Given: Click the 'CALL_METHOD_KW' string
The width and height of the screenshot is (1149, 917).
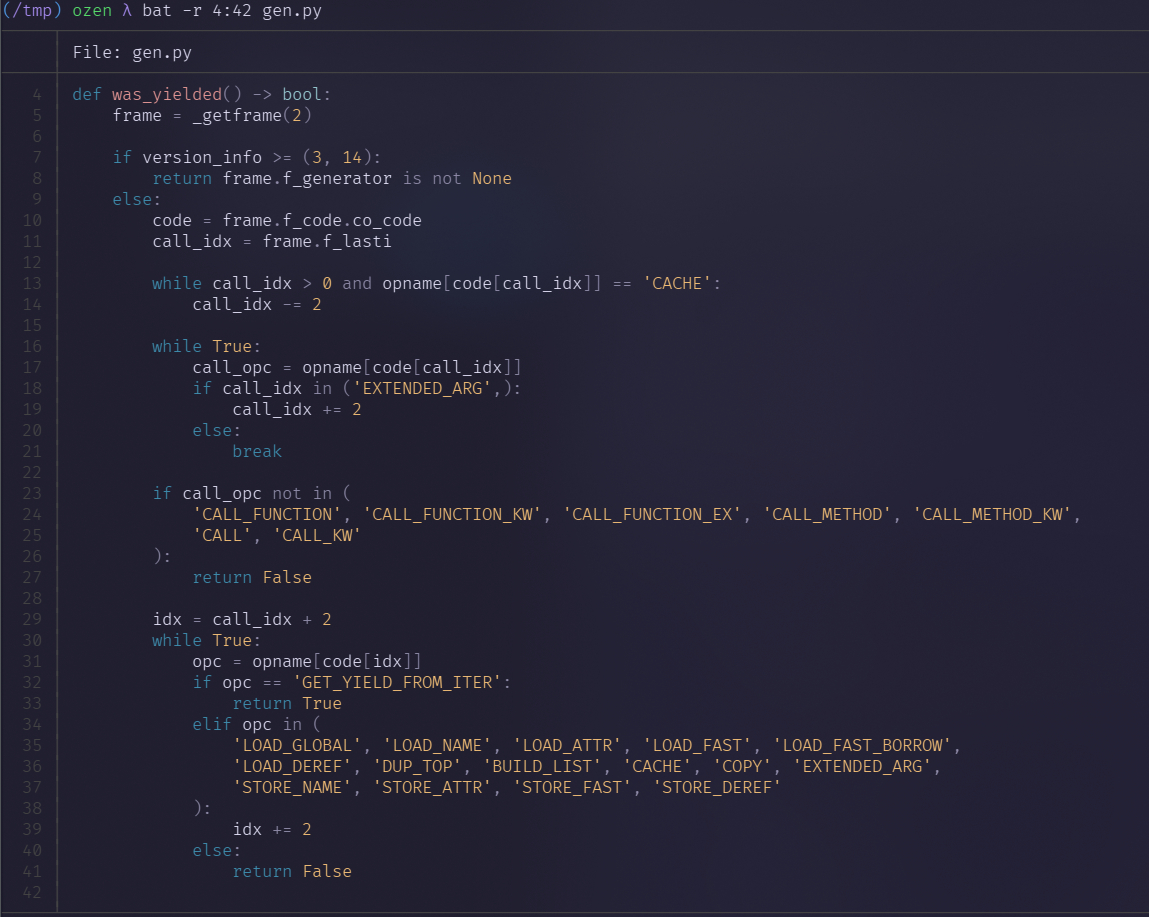Looking at the screenshot, I should click(992, 514).
